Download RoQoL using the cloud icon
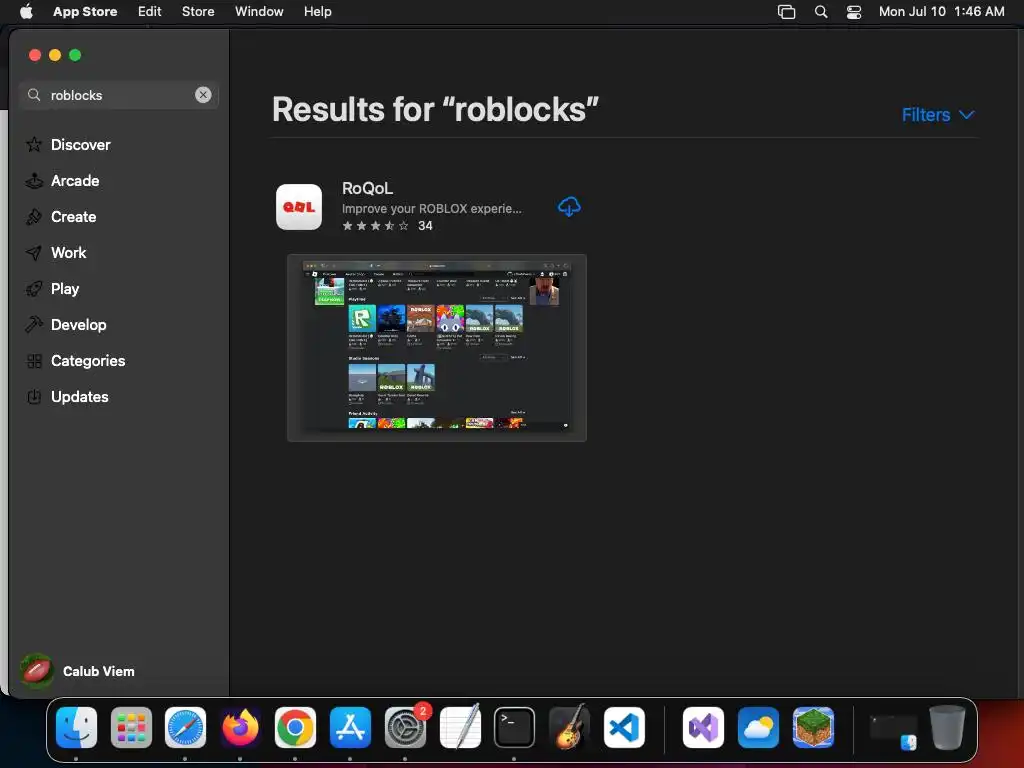Screen dimensions: 1024x768 pyautogui.click(x=569, y=207)
